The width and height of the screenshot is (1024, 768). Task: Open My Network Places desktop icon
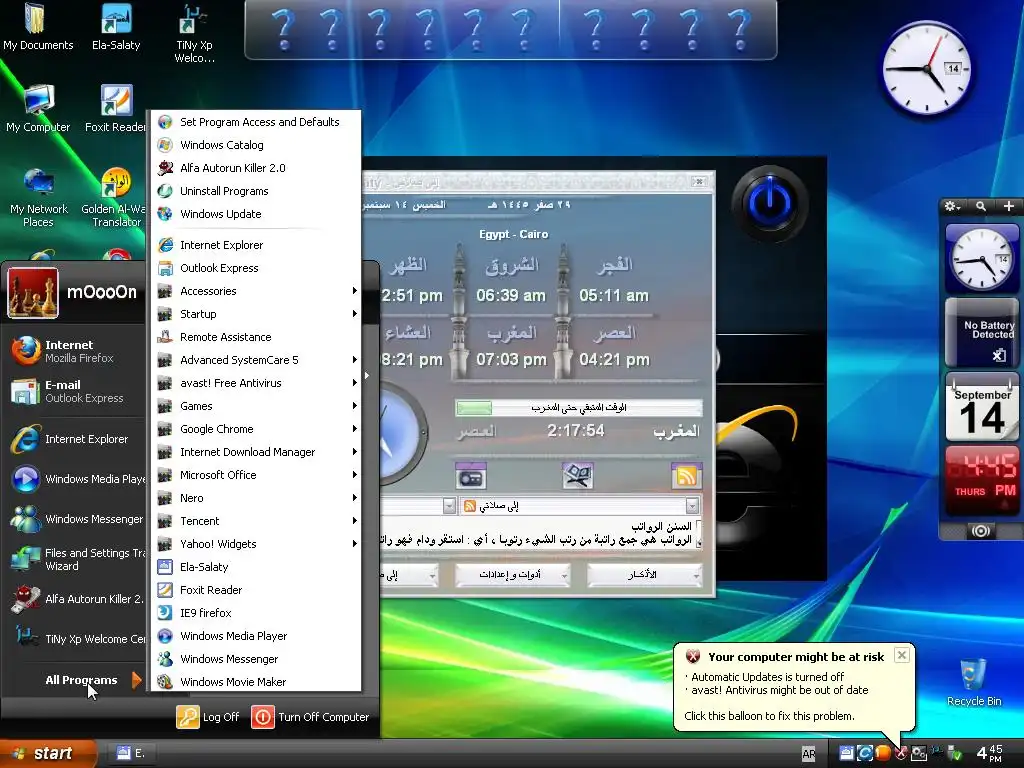(x=39, y=197)
